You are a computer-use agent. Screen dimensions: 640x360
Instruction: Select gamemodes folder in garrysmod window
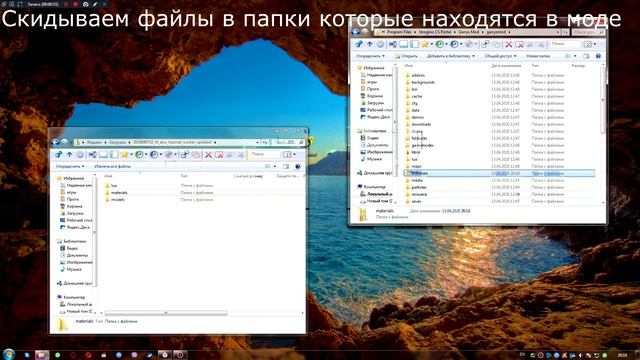[x=419, y=145]
